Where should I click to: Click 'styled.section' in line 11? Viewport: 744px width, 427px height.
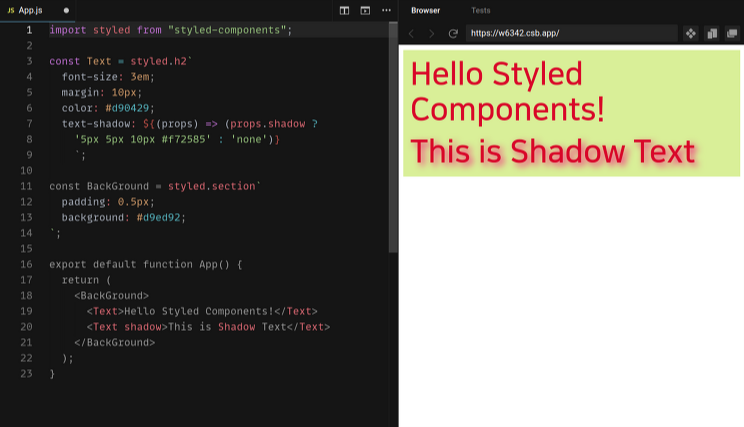click(212, 186)
